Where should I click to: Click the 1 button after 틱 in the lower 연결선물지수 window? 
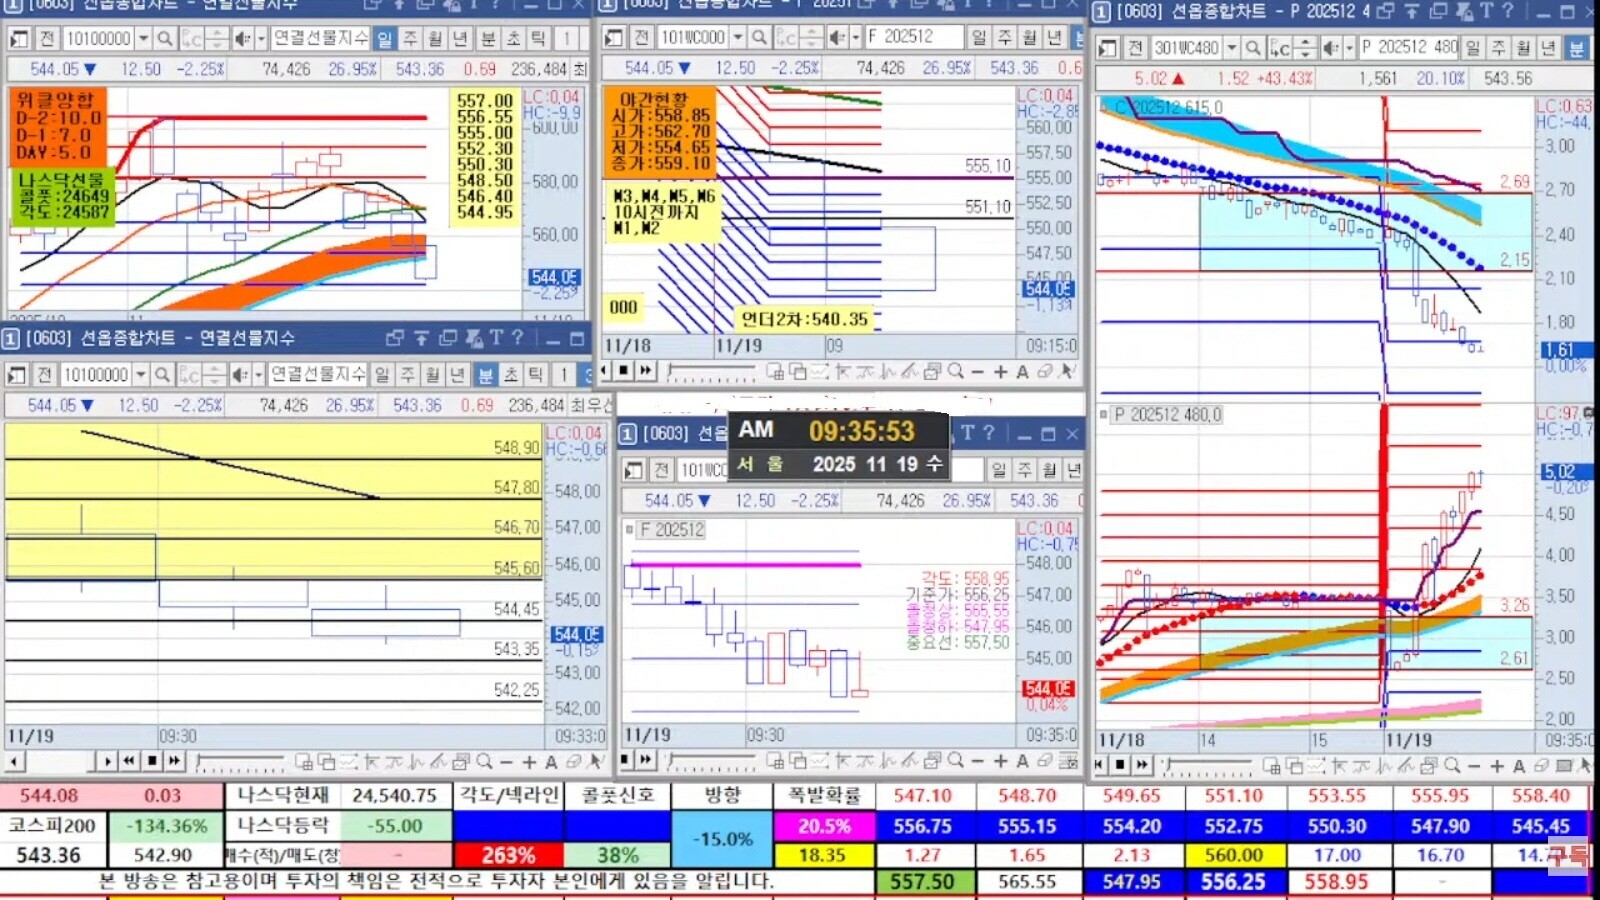[x=564, y=375]
